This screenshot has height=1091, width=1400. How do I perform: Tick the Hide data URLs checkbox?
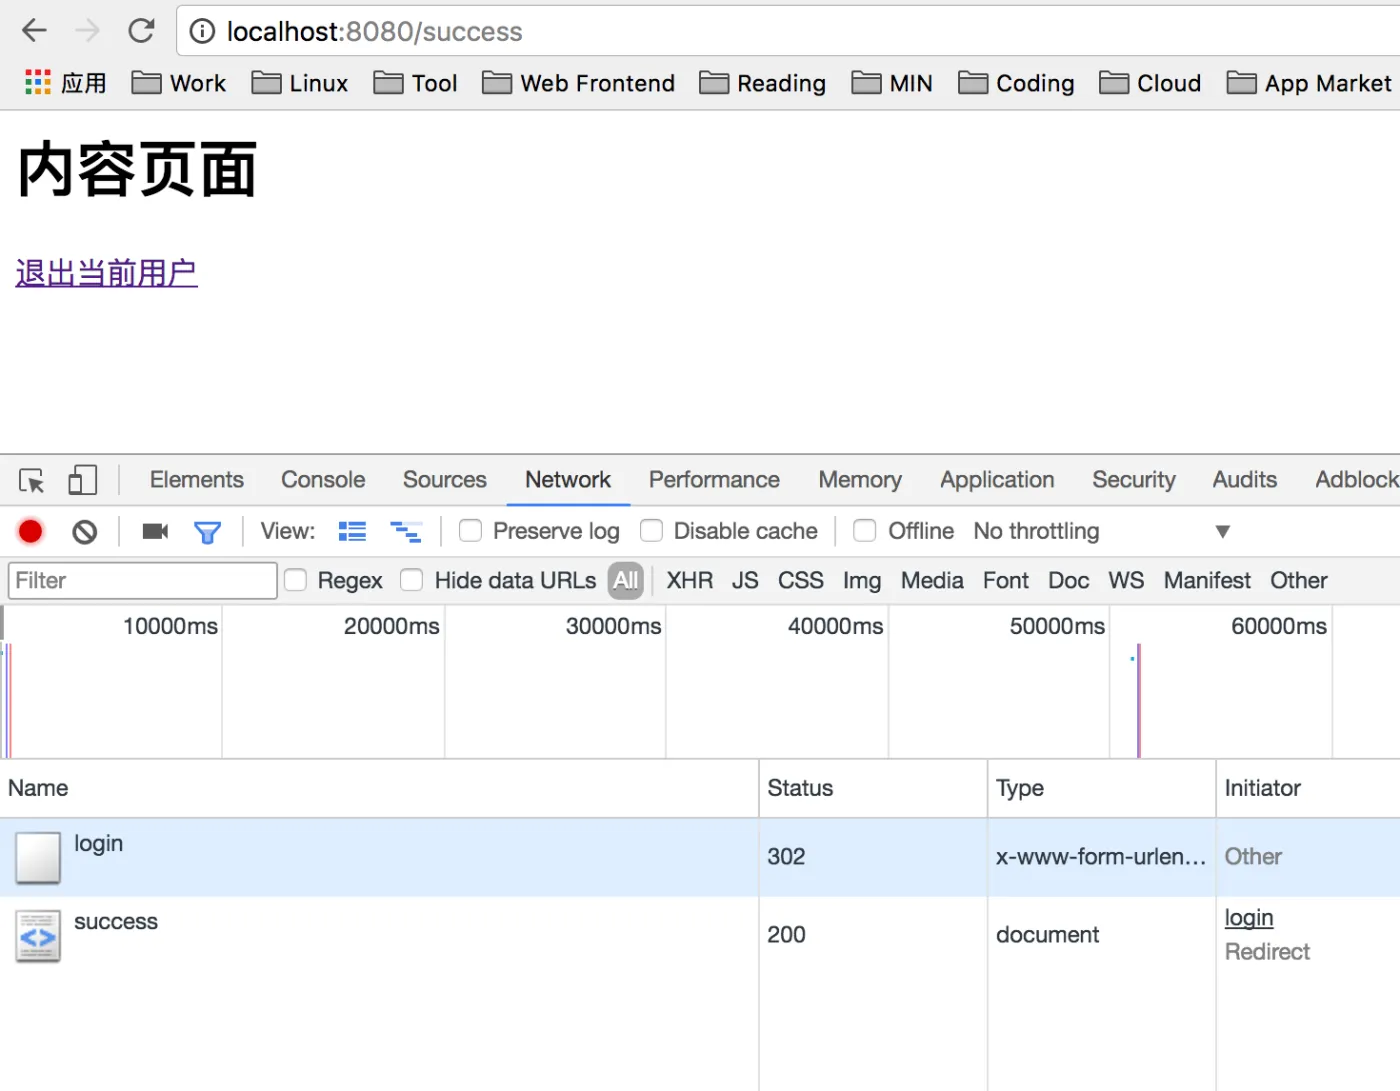coord(411,581)
